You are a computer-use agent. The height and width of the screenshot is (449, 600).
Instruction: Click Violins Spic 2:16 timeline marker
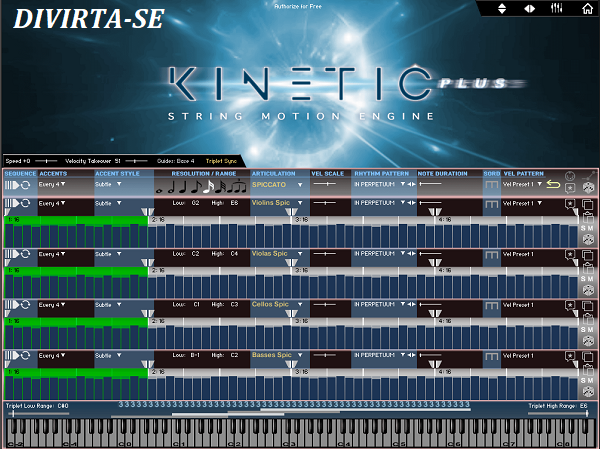point(158,220)
